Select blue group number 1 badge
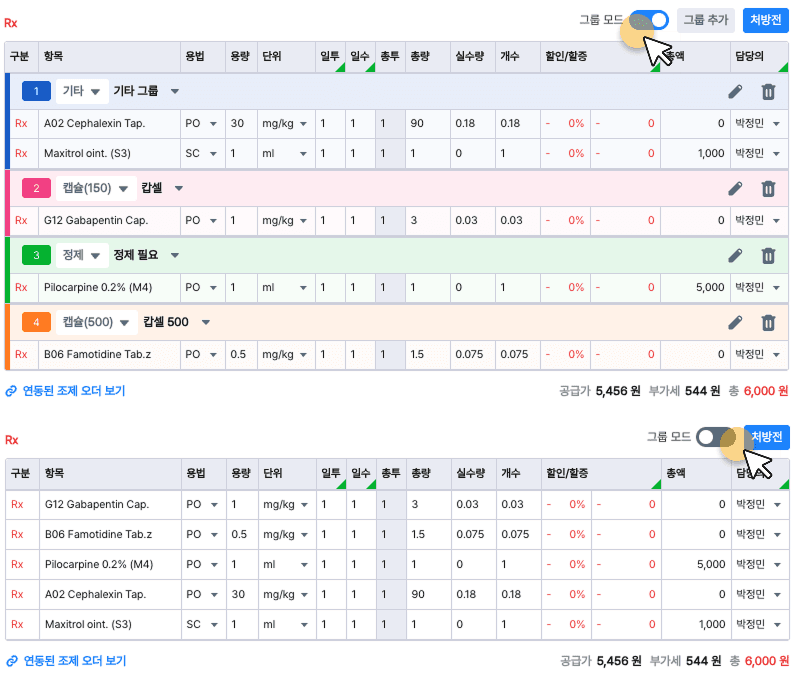This screenshot has height=682, width=799. pos(36,91)
